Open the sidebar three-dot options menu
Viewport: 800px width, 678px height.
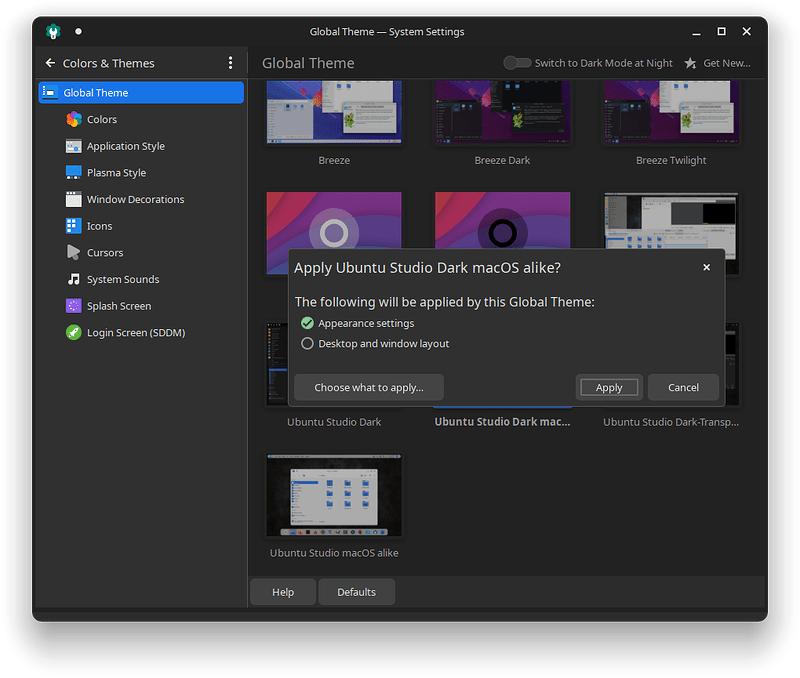click(230, 63)
